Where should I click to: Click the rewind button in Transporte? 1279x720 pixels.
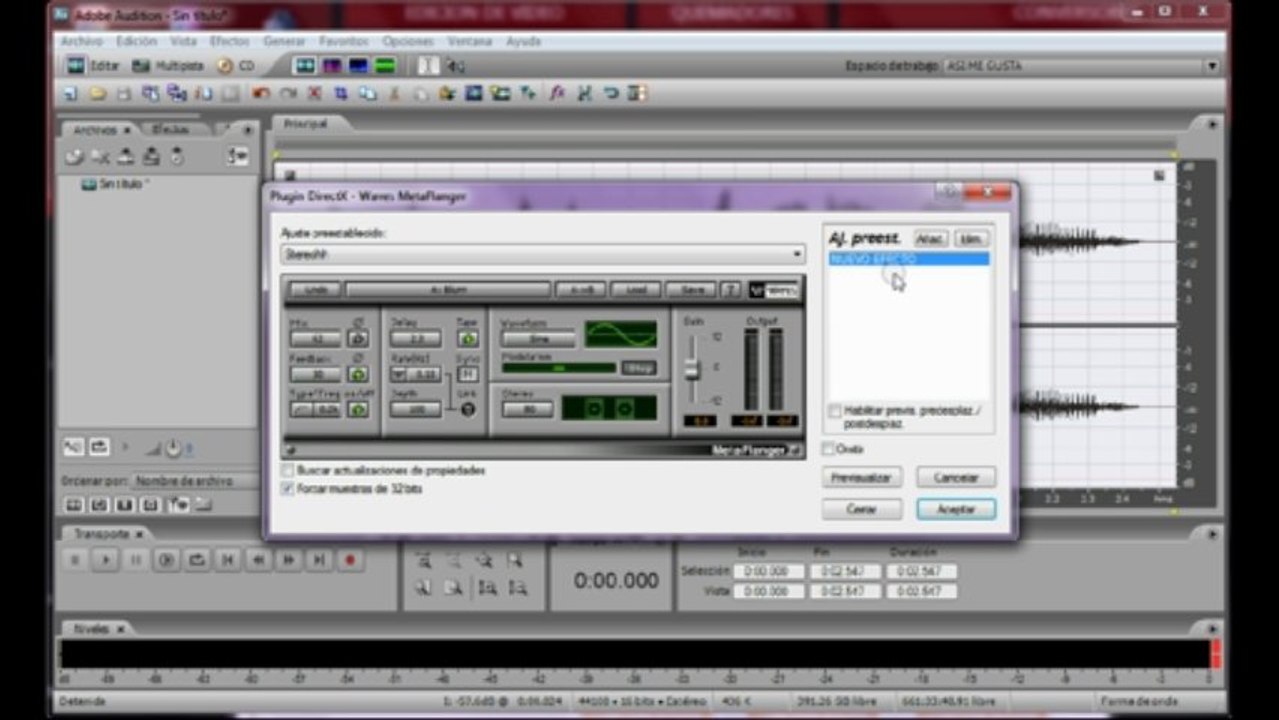point(258,560)
